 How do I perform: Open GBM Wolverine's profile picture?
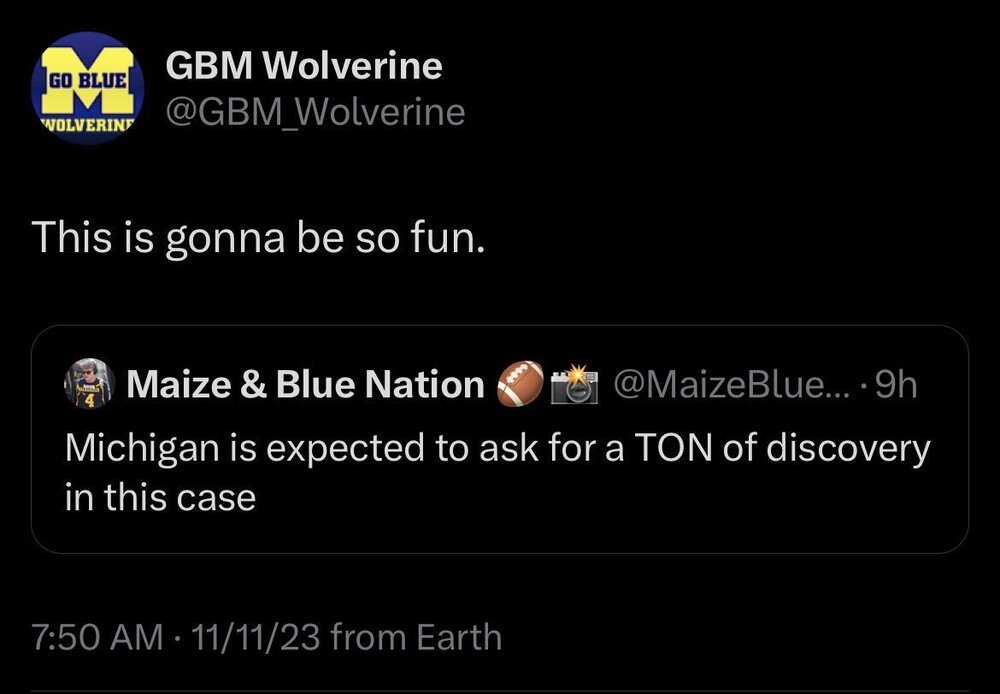[x=88, y=88]
